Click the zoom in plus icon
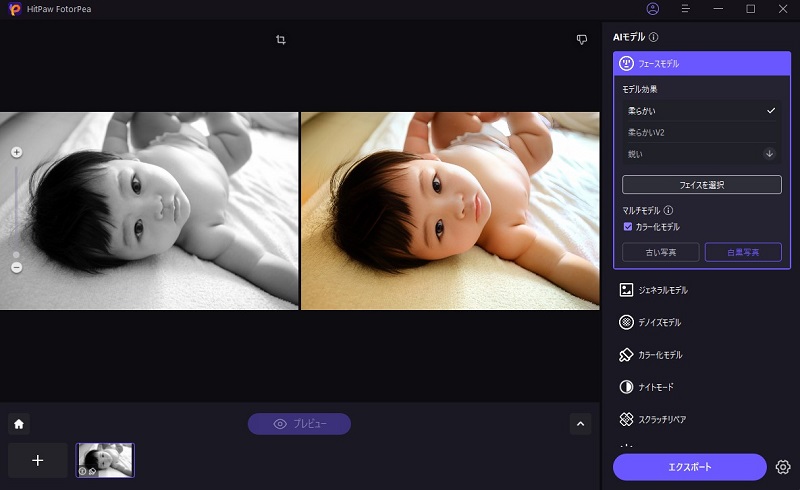Viewport: 800px width, 490px height. click(16, 153)
